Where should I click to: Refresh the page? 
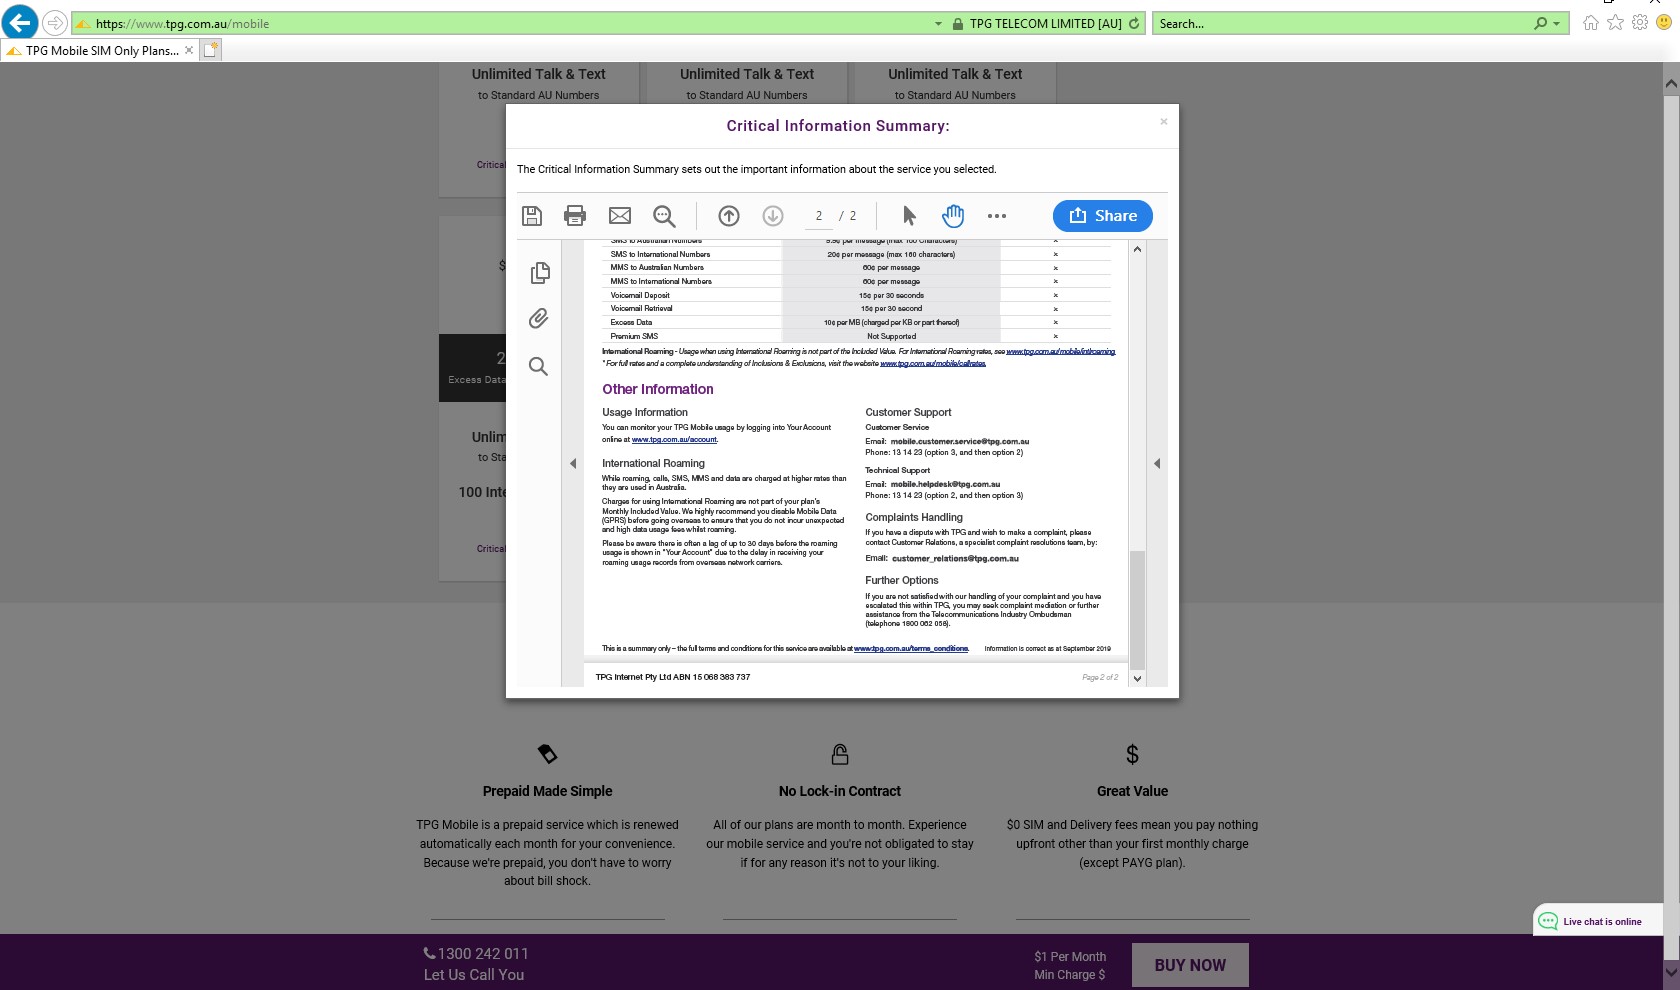click(1134, 24)
